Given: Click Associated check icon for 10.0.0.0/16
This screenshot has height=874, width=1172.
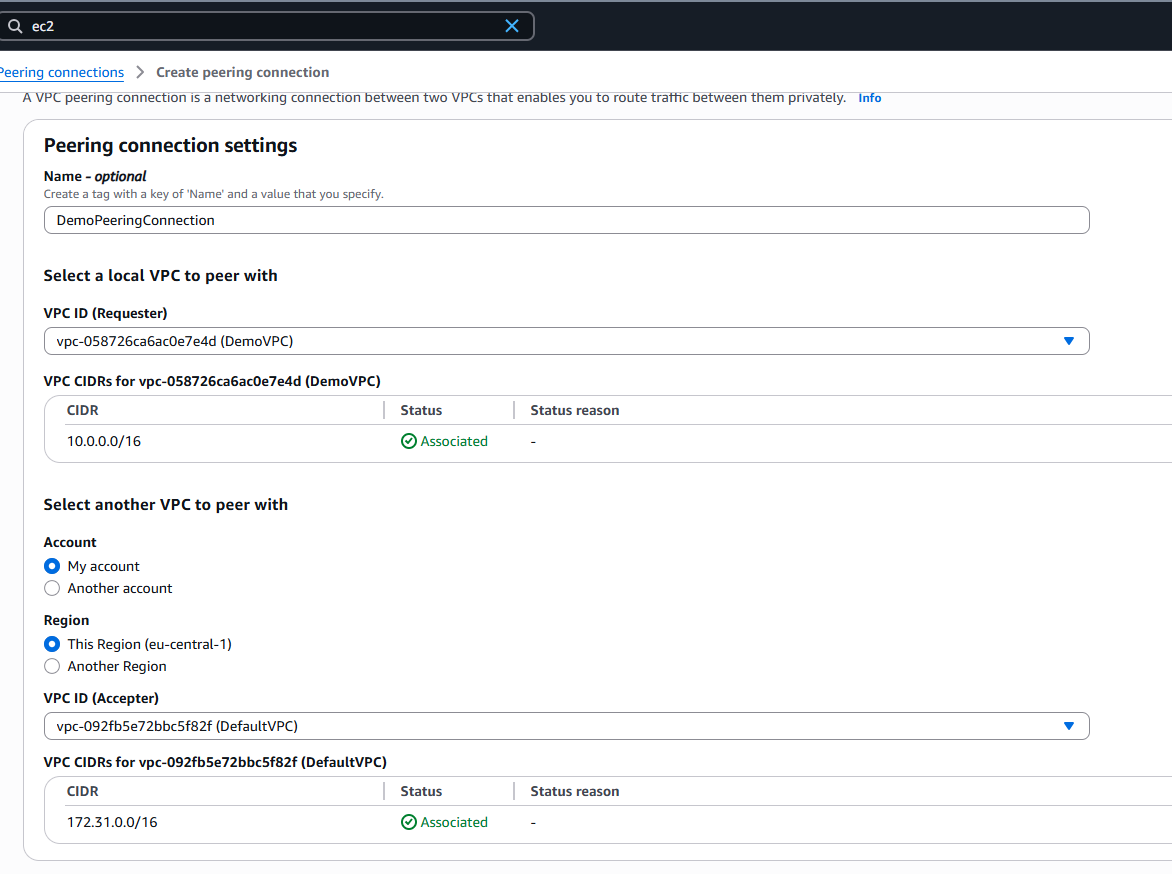Looking at the screenshot, I should pos(408,441).
